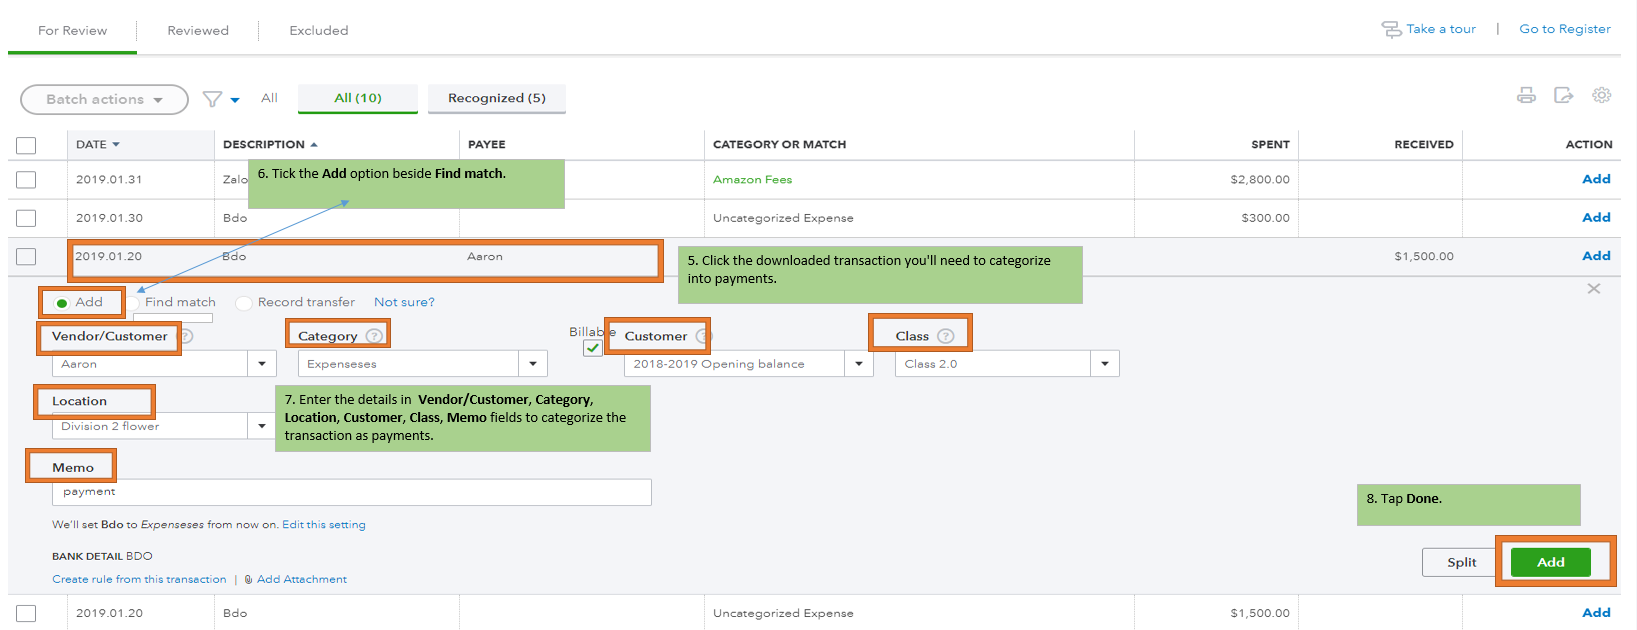Expand the Vendor/Customer Aaron dropdown arrow
1637x630 pixels.
pos(262,364)
